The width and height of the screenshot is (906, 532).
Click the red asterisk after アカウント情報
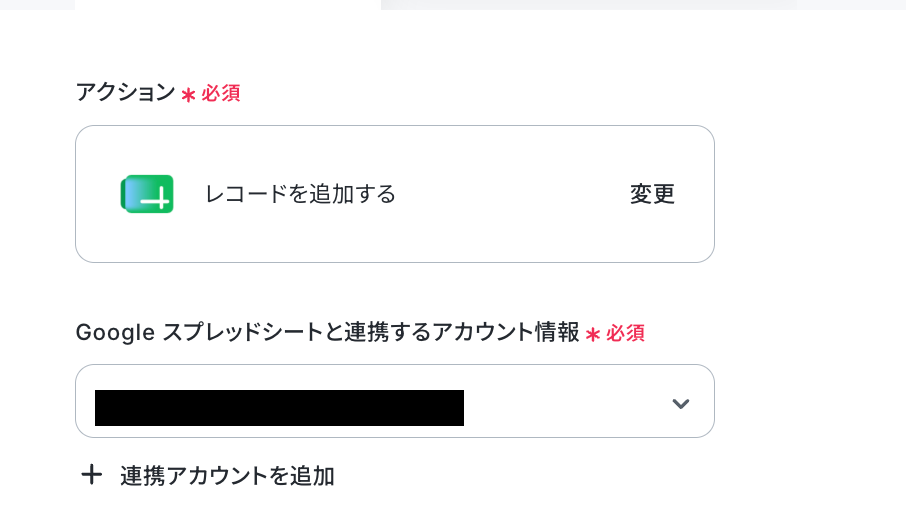point(593,334)
